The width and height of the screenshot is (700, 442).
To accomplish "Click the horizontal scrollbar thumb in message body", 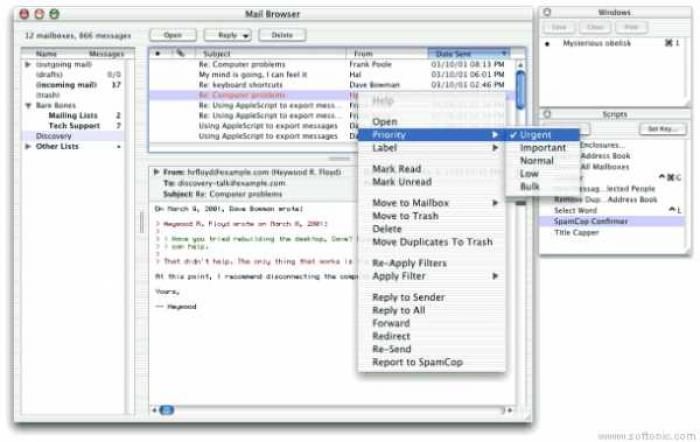I will click(x=167, y=410).
